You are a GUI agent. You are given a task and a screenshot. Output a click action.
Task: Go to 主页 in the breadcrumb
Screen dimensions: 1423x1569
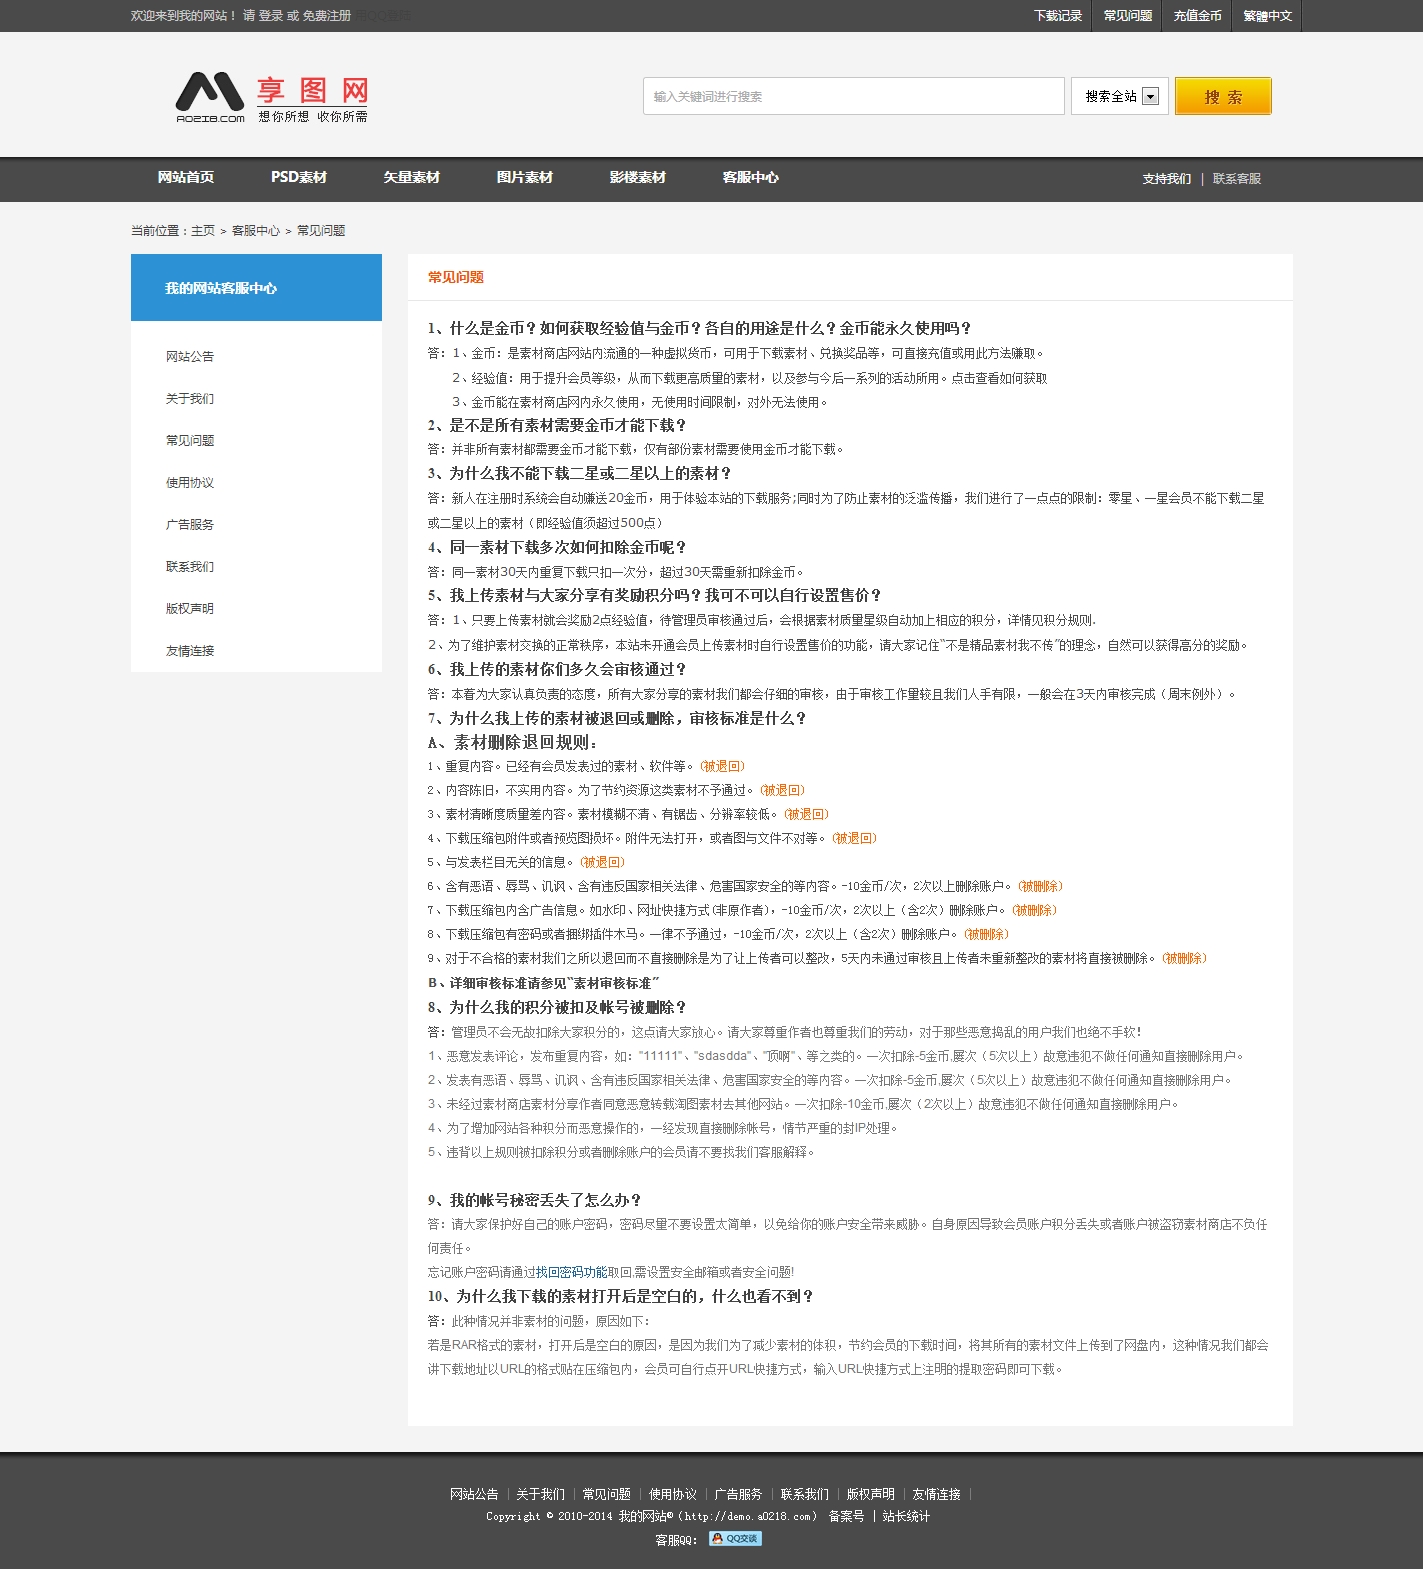(203, 231)
